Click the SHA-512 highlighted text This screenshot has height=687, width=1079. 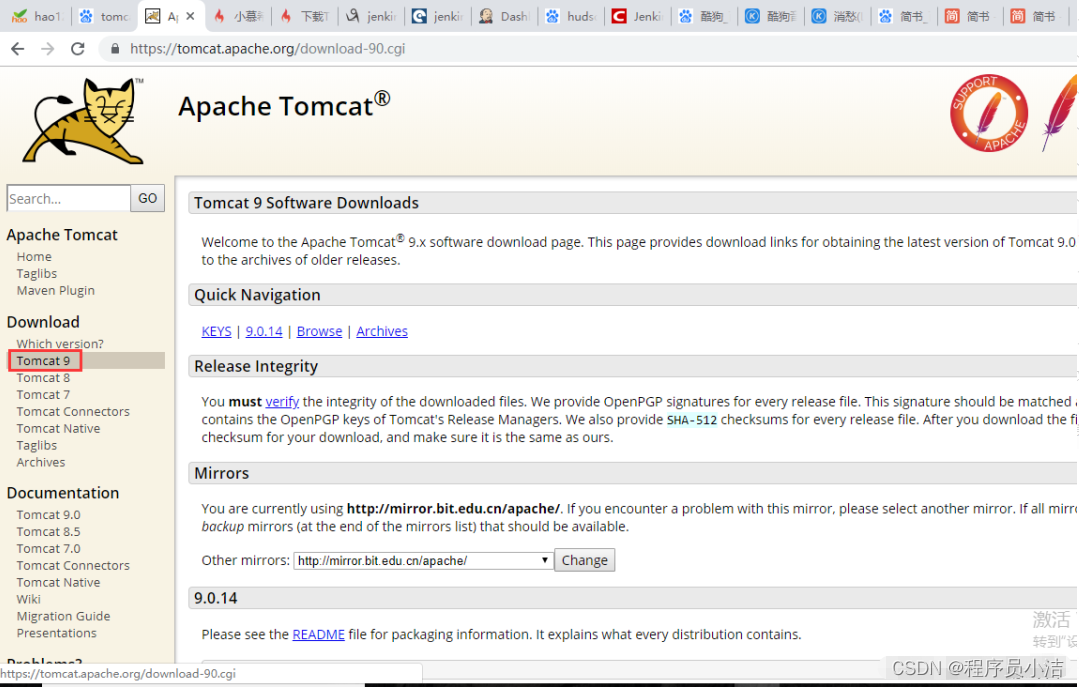(692, 420)
